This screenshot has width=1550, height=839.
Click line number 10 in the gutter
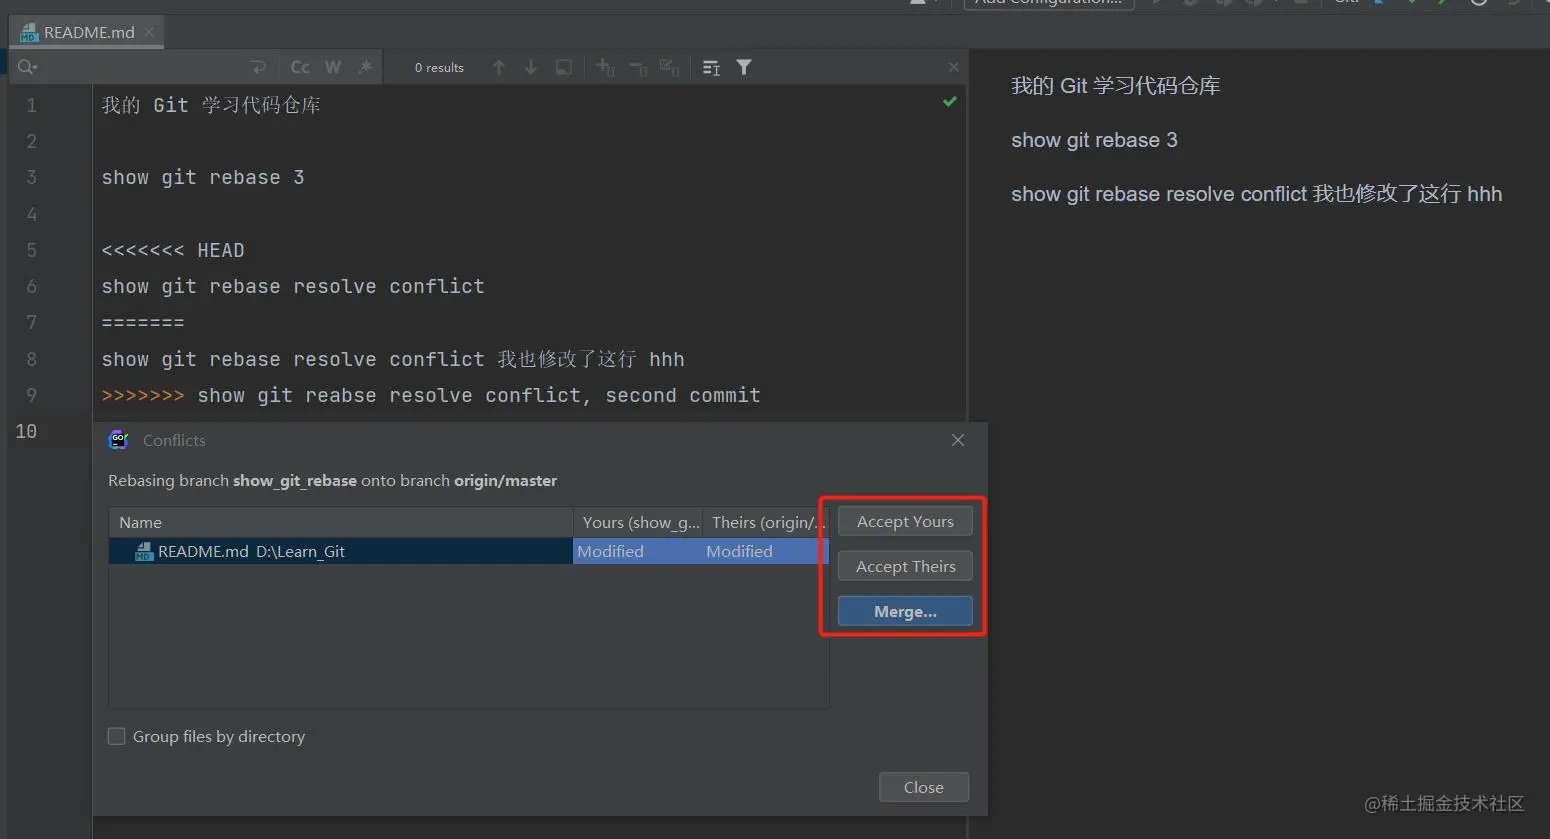(26, 431)
